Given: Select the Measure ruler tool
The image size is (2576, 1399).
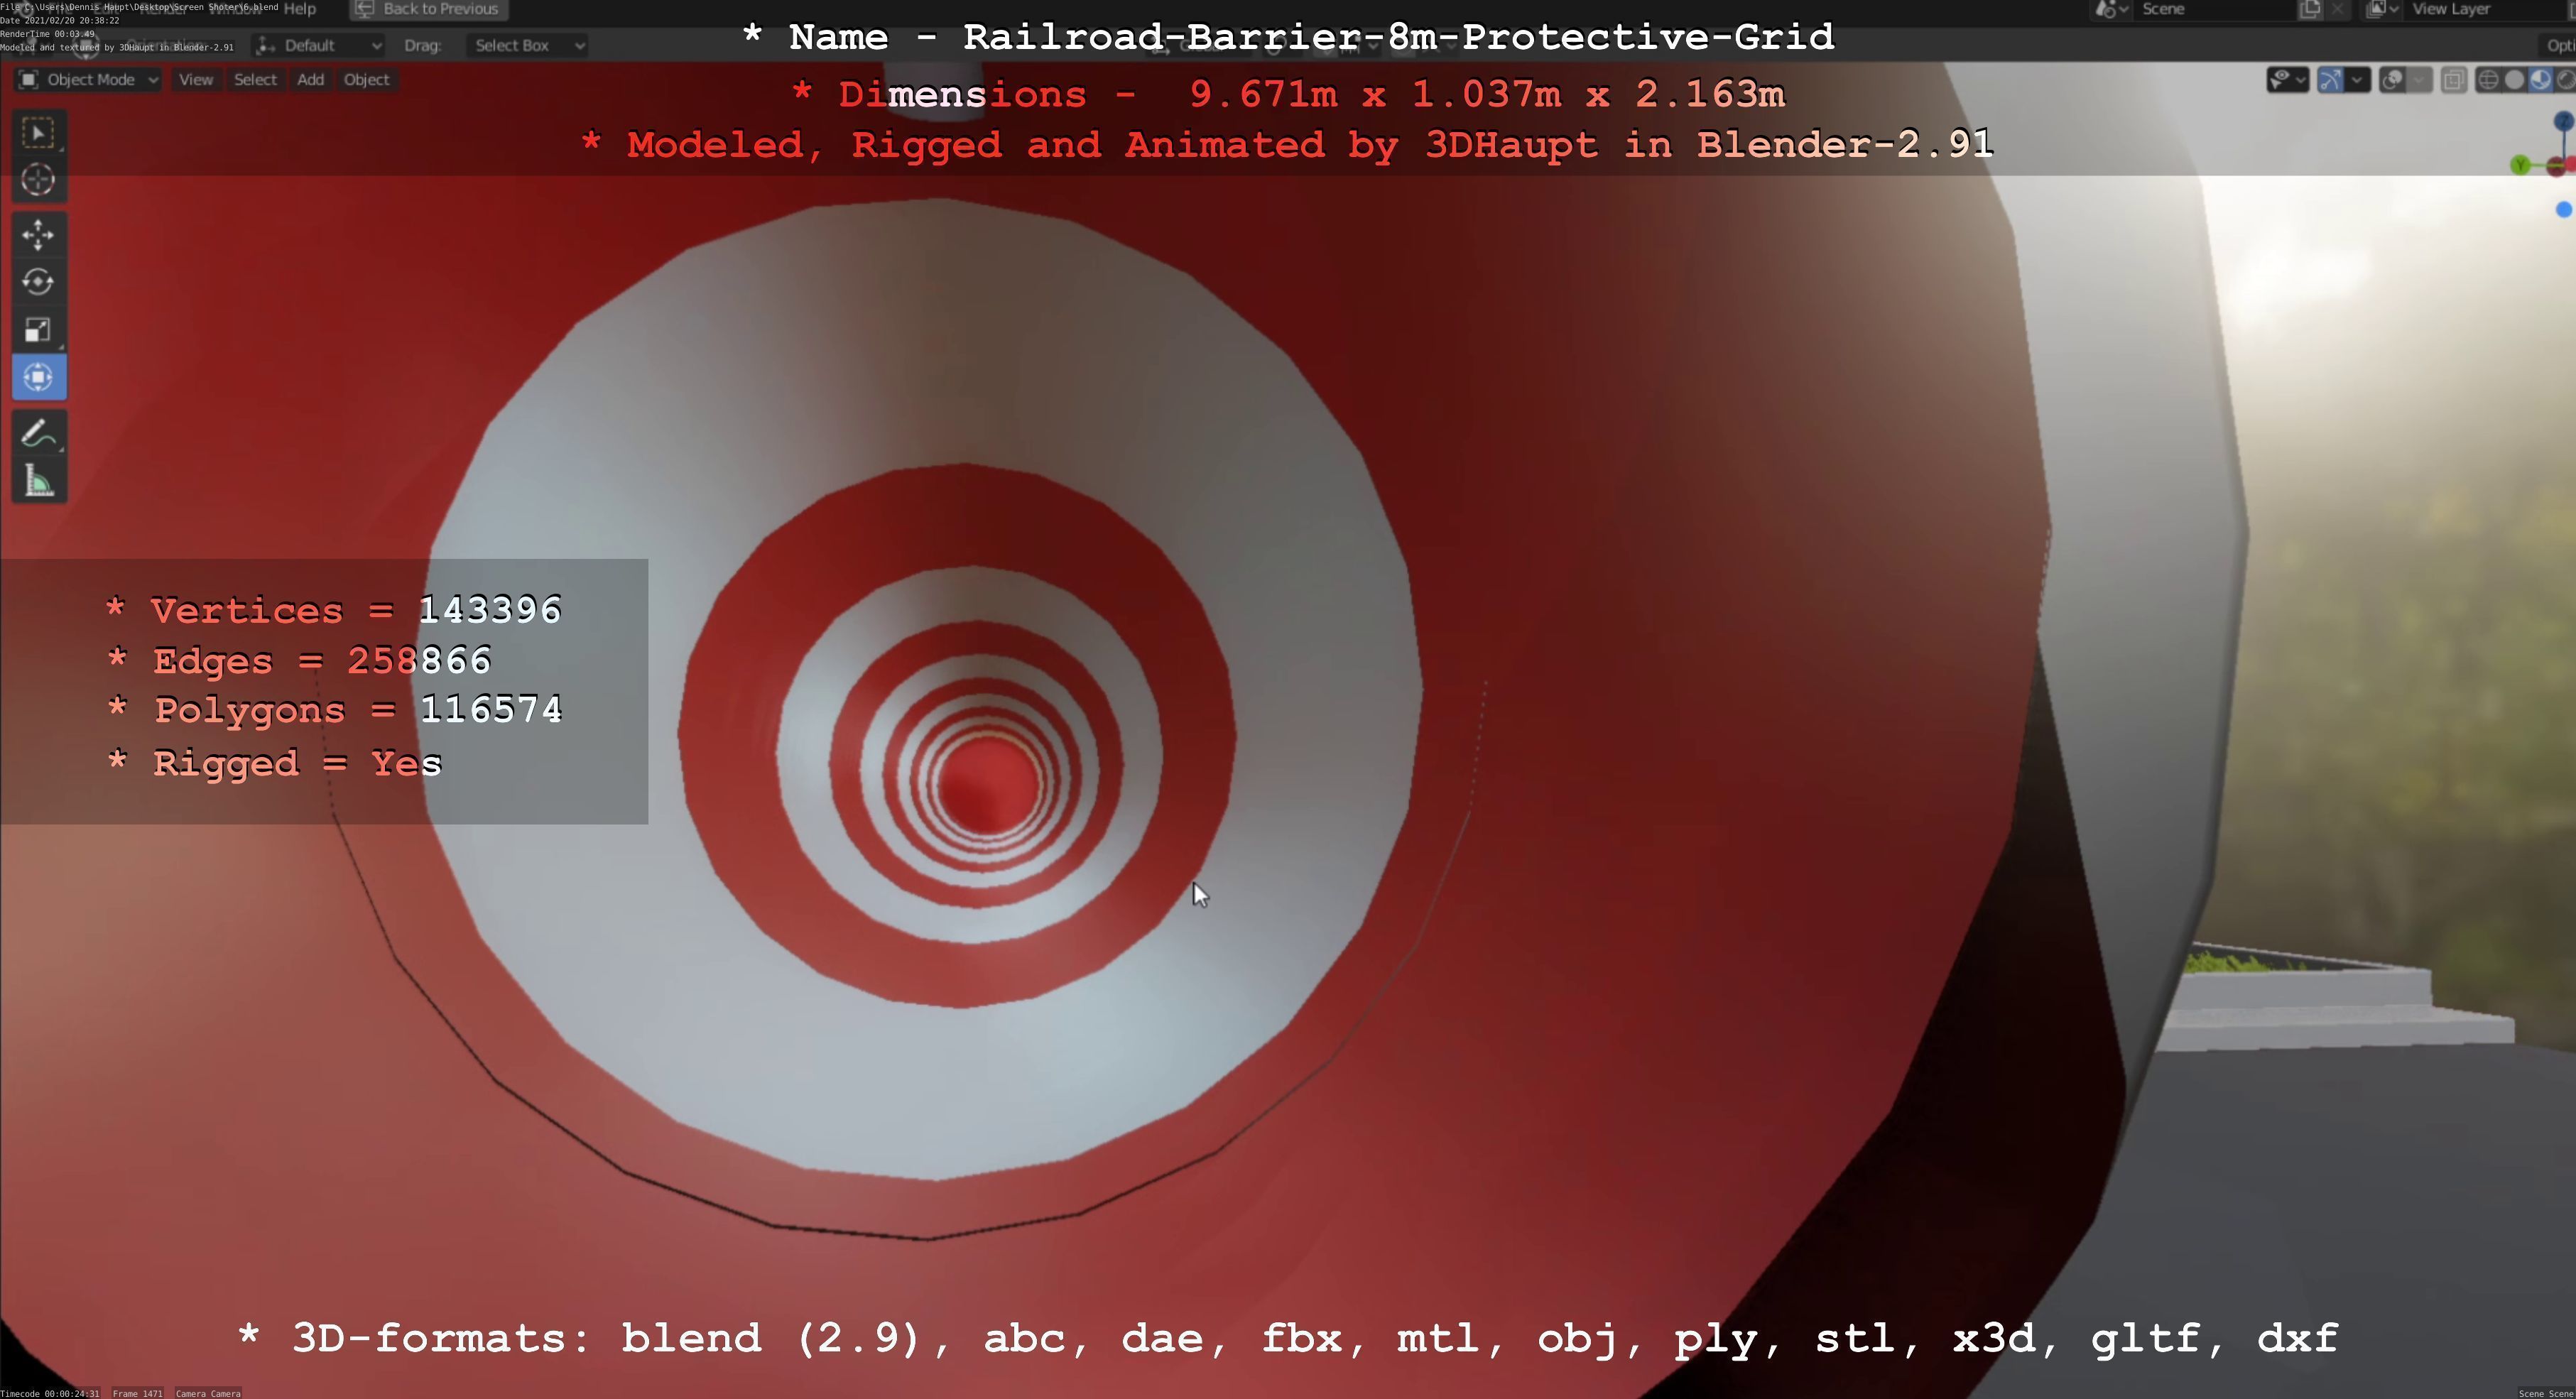Looking at the screenshot, I should pyautogui.click(x=38, y=482).
